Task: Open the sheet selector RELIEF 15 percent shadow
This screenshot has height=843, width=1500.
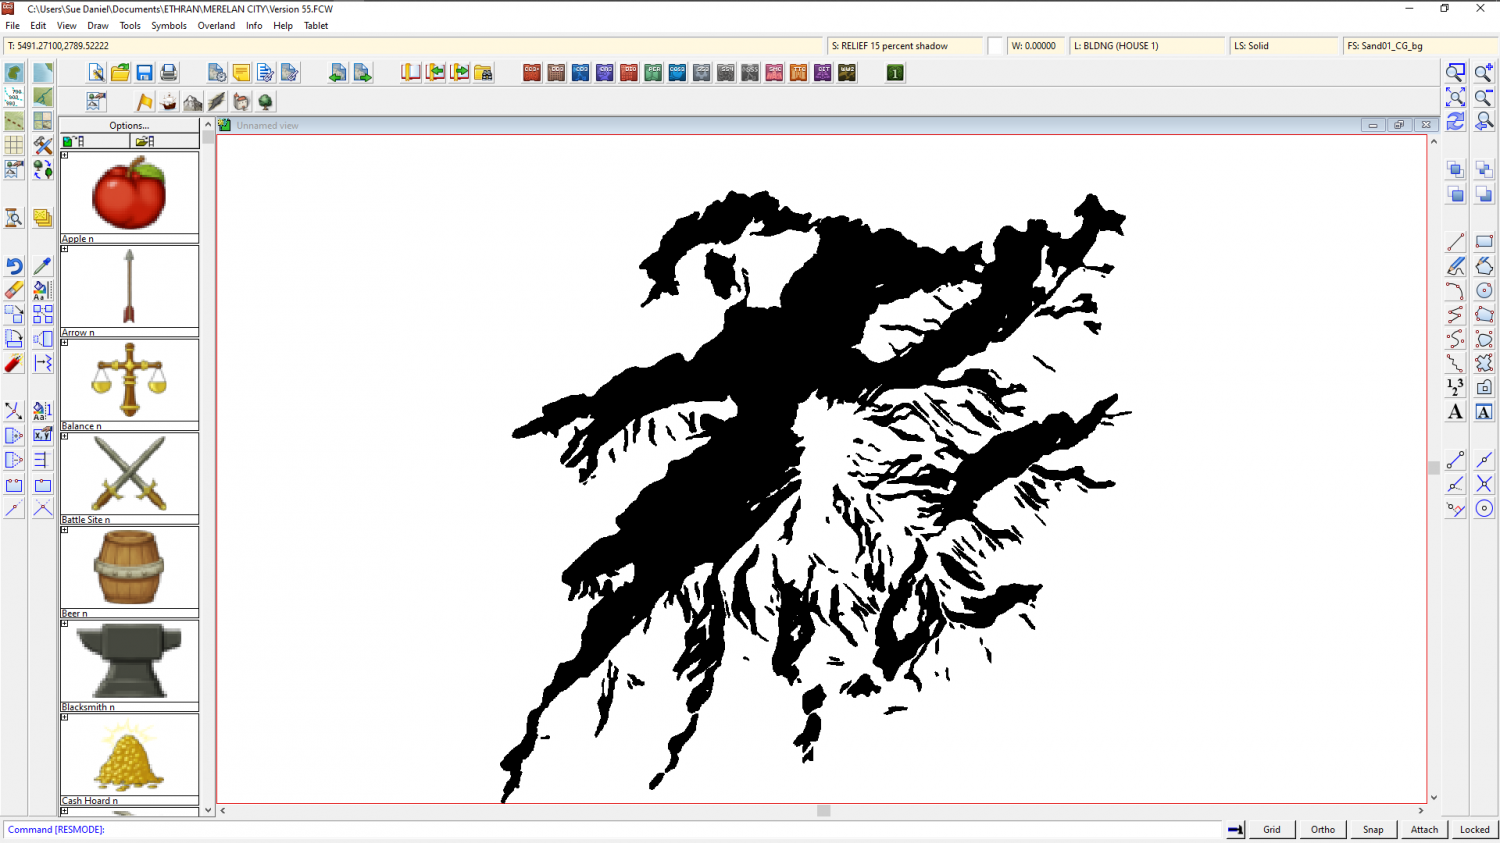Action: click(x=905, y=46)
